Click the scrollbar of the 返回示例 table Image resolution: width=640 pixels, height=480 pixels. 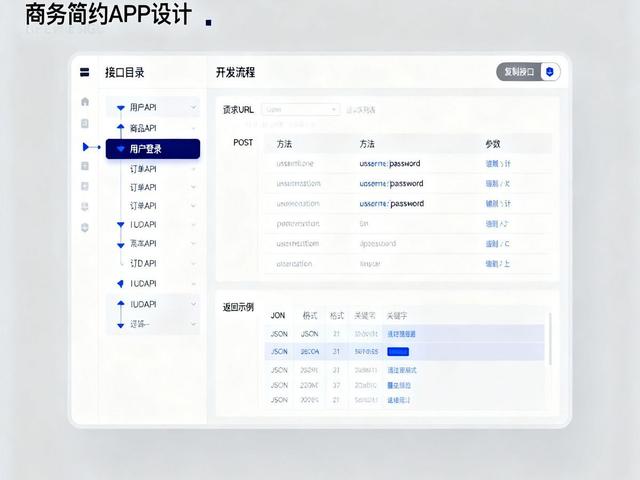pyautogui.click(x=550, y=339)
